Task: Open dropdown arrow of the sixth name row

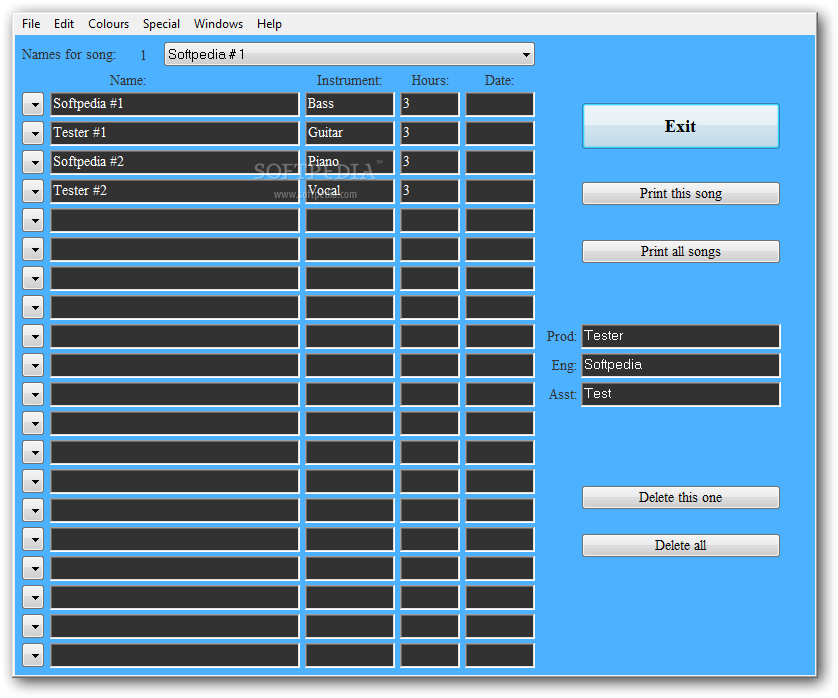Action: pos(33,249)
